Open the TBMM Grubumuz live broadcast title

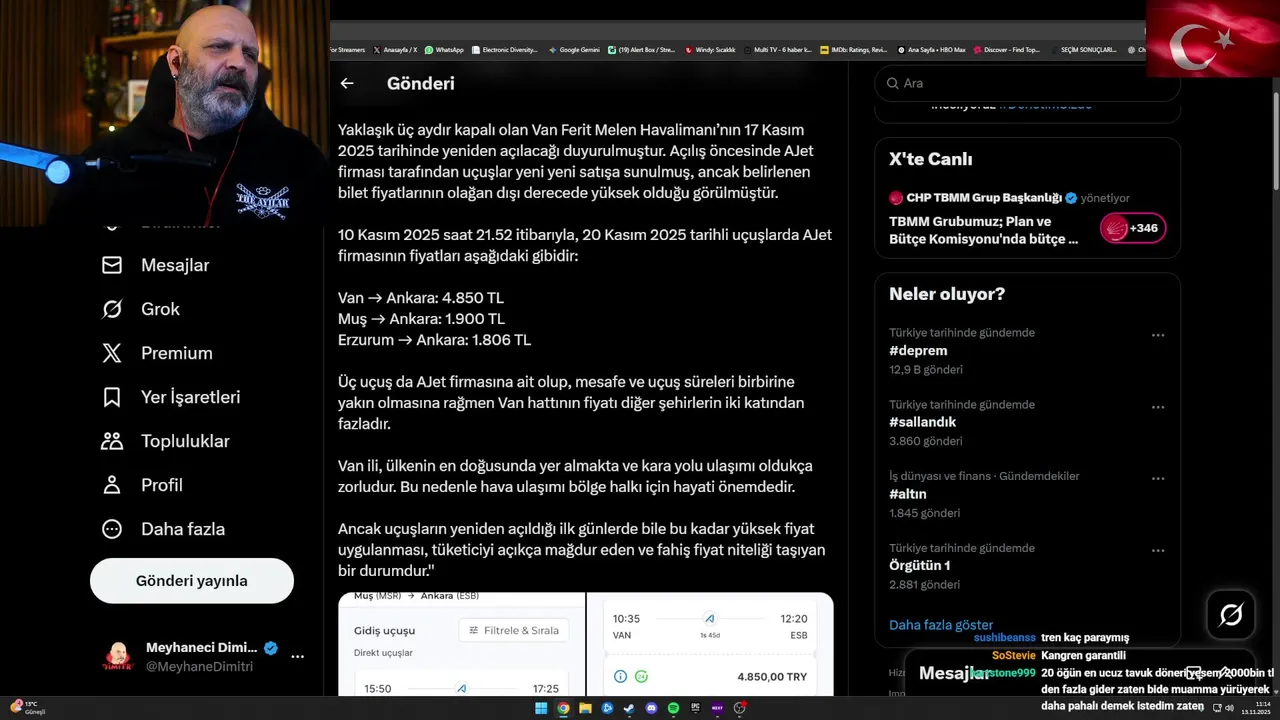point(984,230)
